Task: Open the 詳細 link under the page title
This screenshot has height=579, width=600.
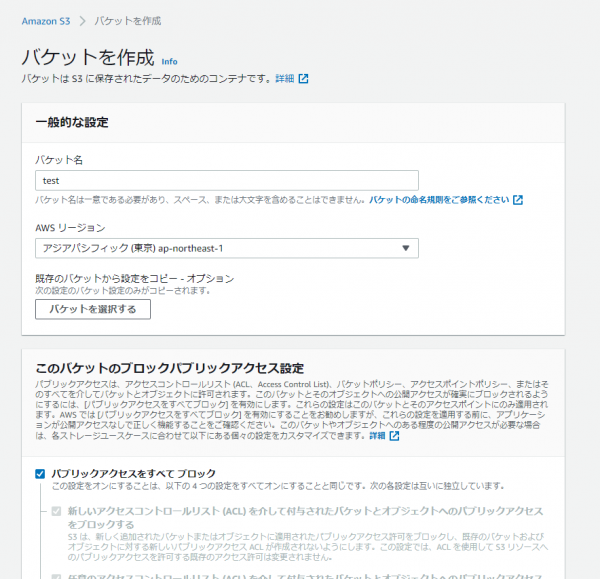Action: pos(285,78)
